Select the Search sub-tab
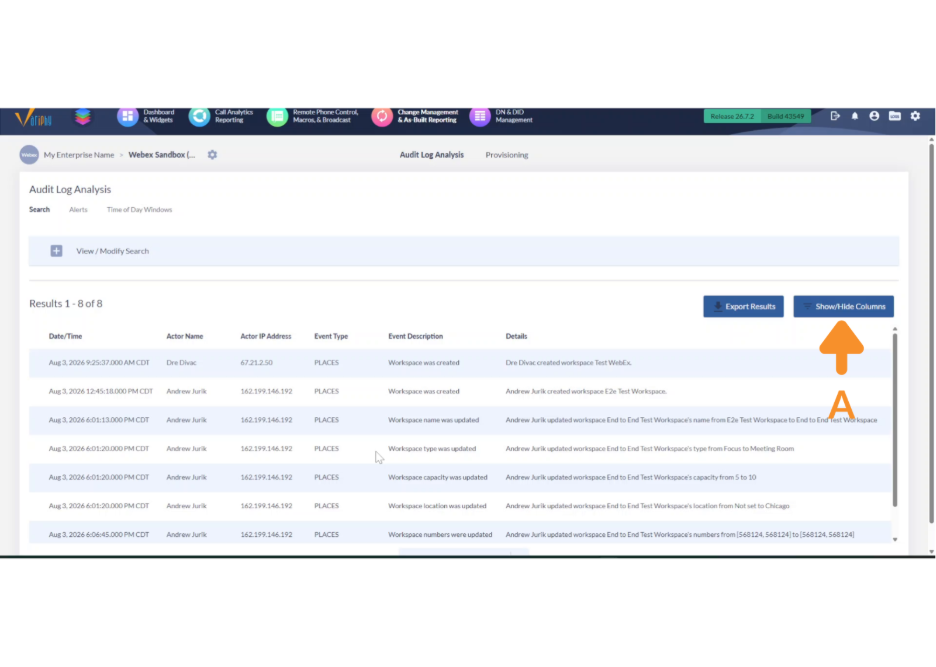 [39, 210]
